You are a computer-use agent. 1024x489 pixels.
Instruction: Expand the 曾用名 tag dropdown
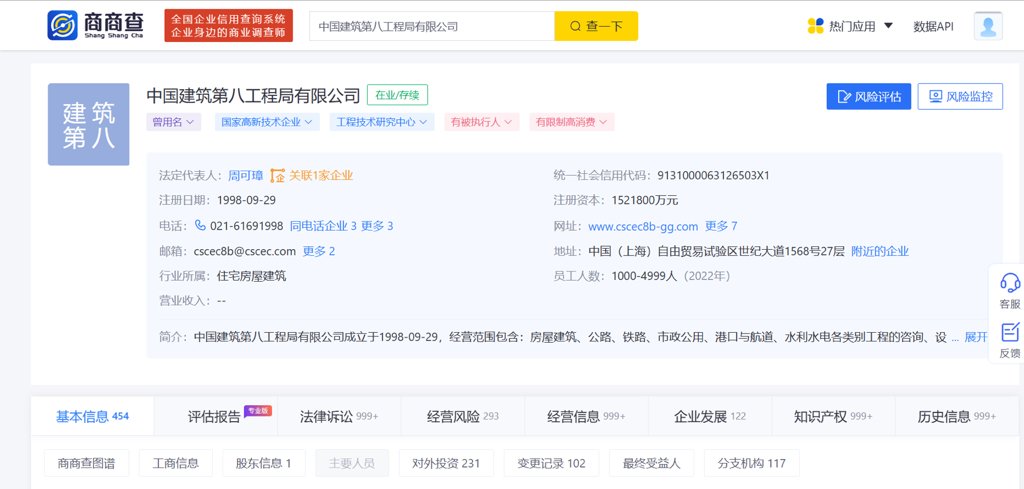(174, 122)
